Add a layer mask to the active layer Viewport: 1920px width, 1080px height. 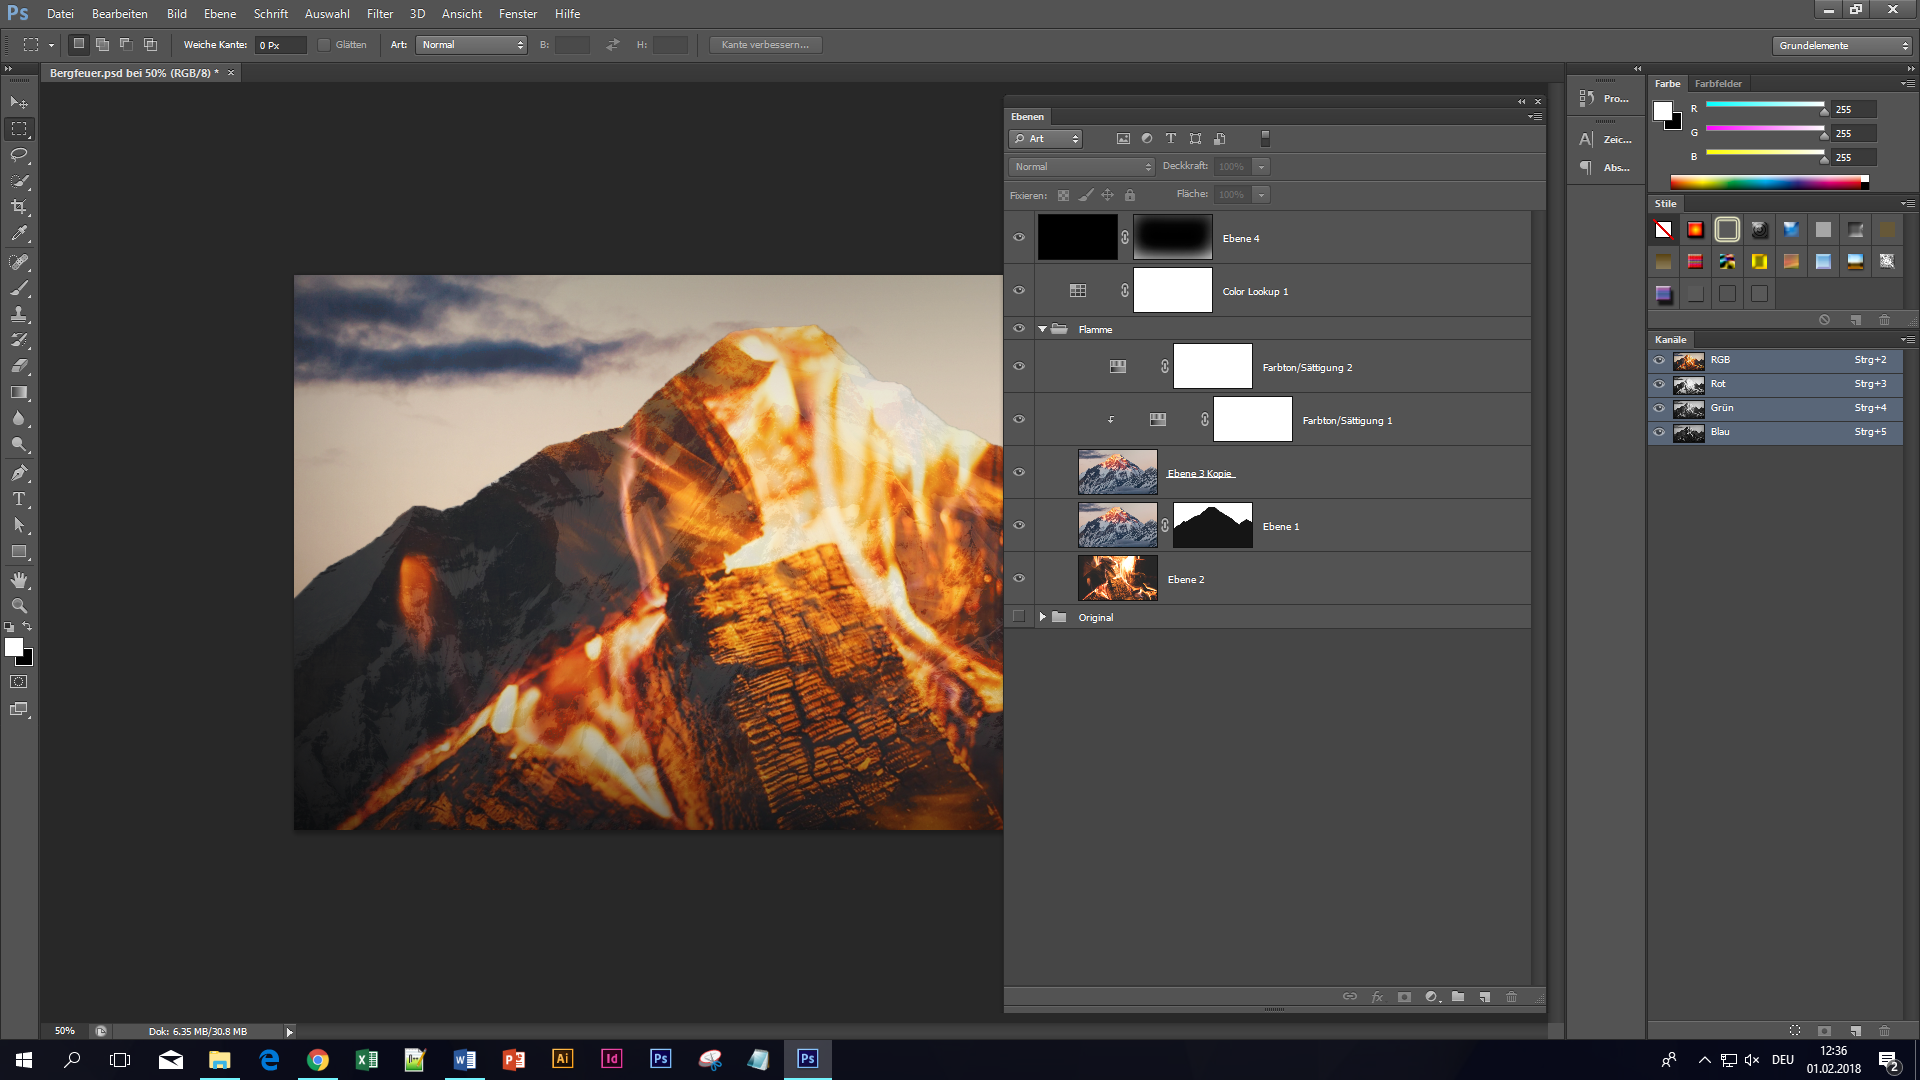click(1404, 997)
